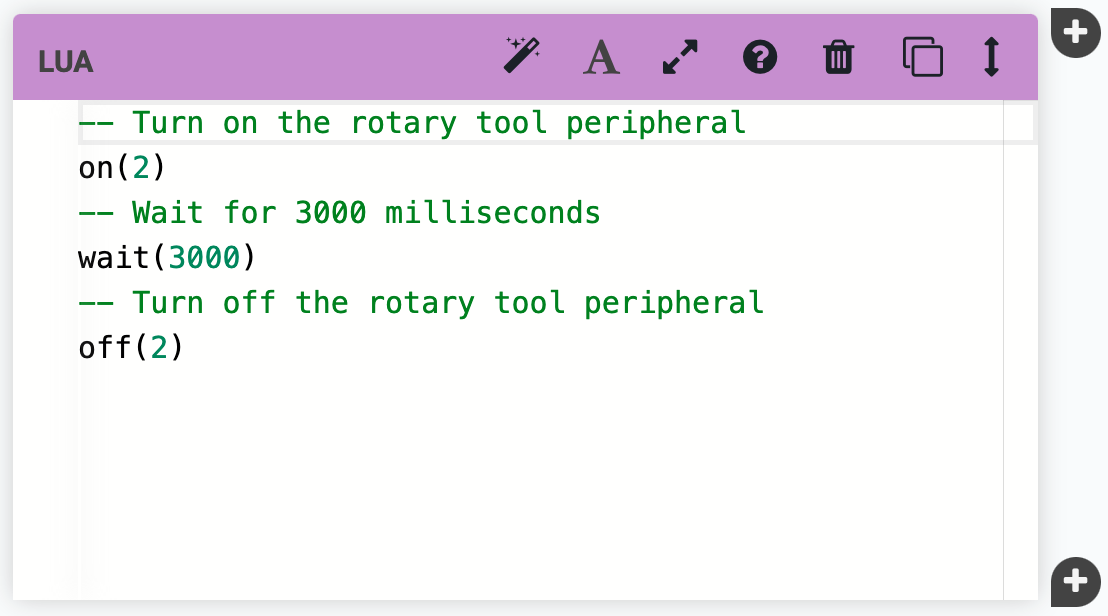
Task: Click the LUA header label
Action: 65,61
